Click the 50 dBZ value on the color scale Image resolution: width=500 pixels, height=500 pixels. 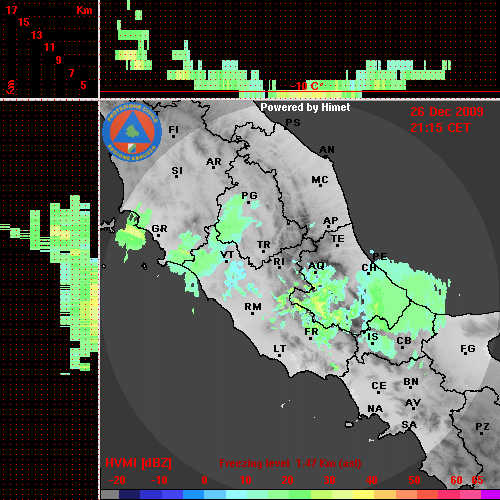[x=414, y=480]
